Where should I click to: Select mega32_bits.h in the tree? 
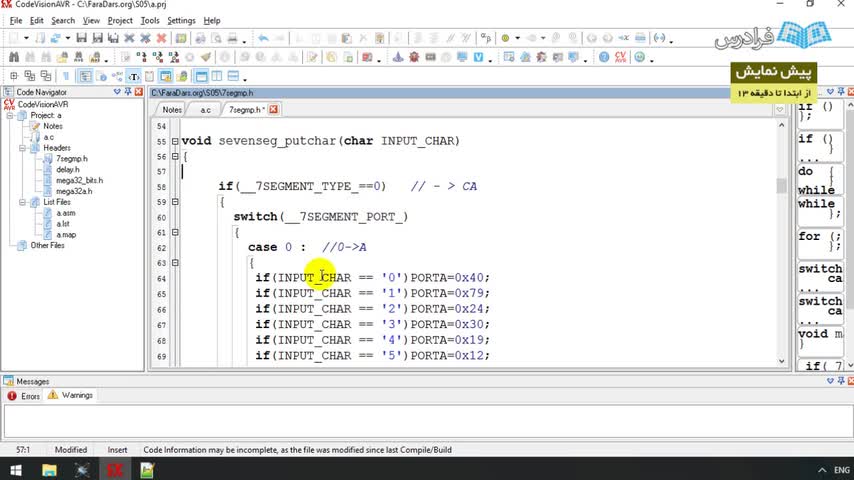79,181
